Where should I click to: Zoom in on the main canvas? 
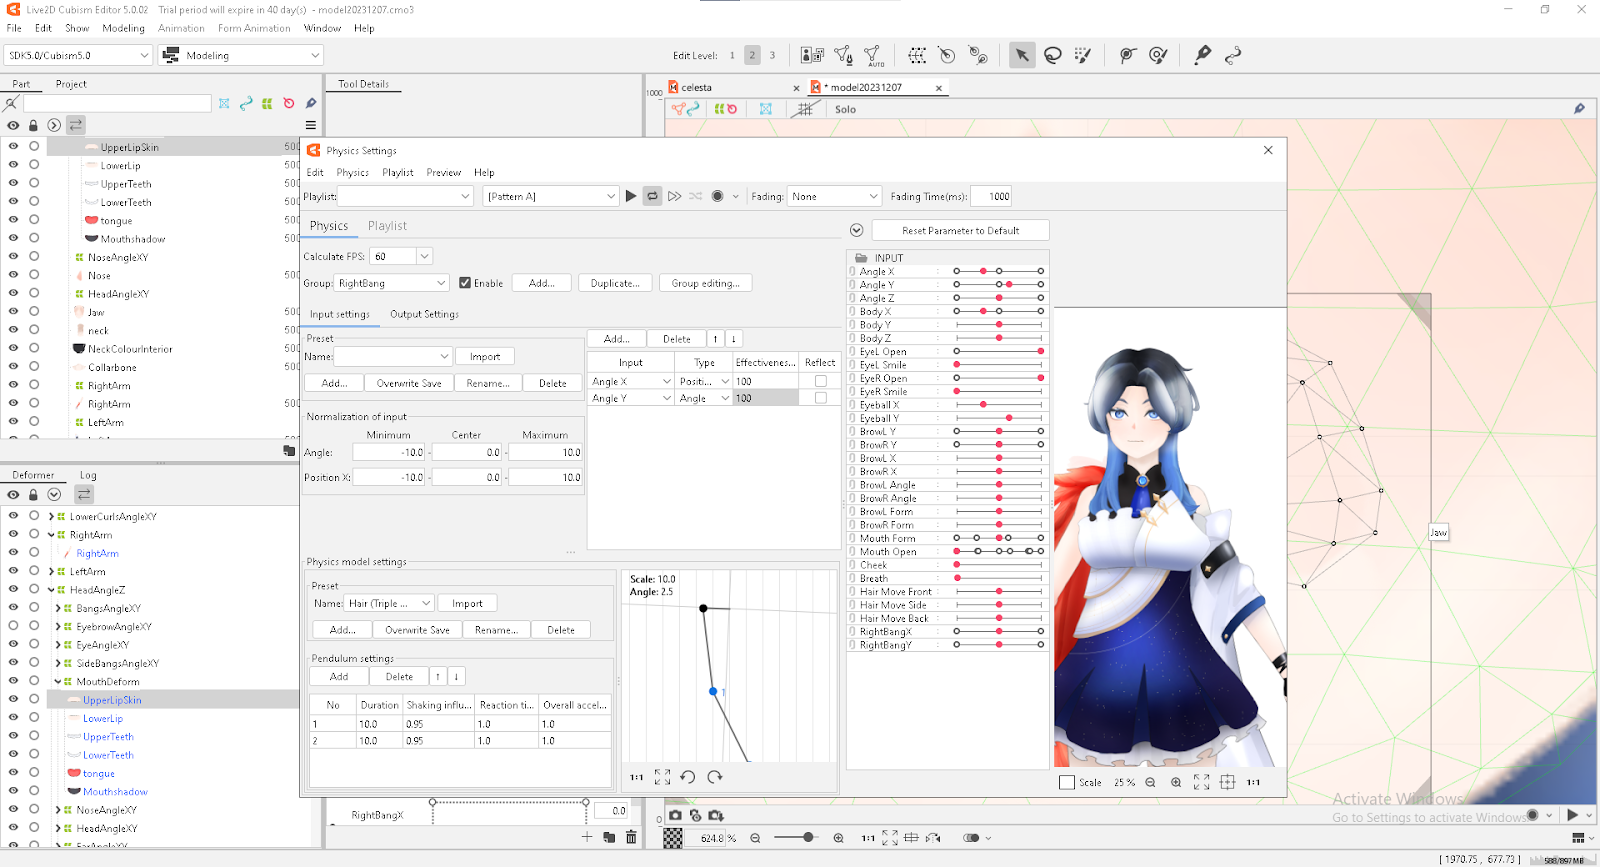[838, 838]
